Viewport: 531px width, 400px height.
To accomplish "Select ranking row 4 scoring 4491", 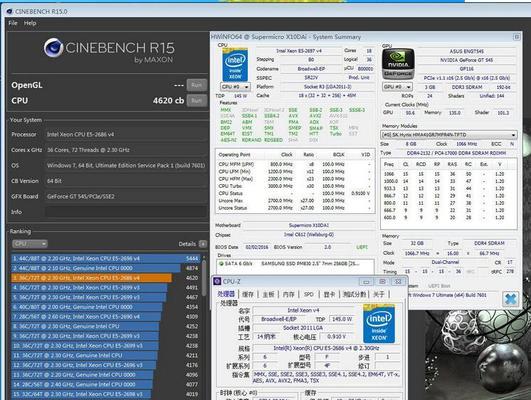I will pos(106,288).
